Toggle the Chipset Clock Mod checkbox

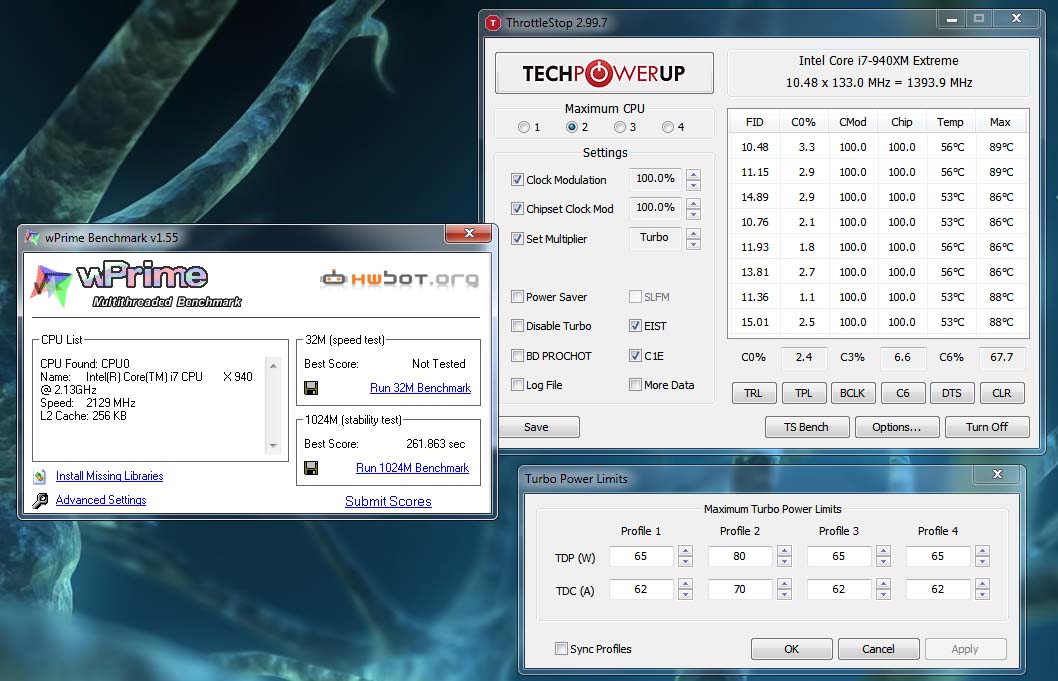pyautogui.click(x=517, y=209)
